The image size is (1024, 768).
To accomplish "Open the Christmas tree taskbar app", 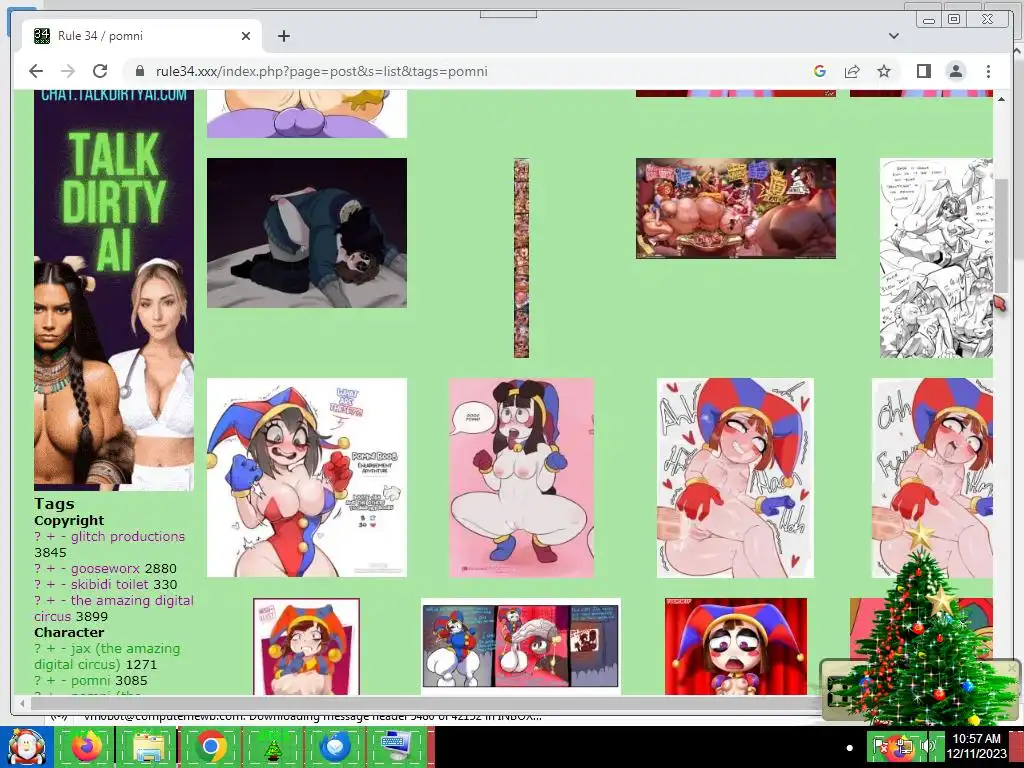I will click(x=272, y=746).
